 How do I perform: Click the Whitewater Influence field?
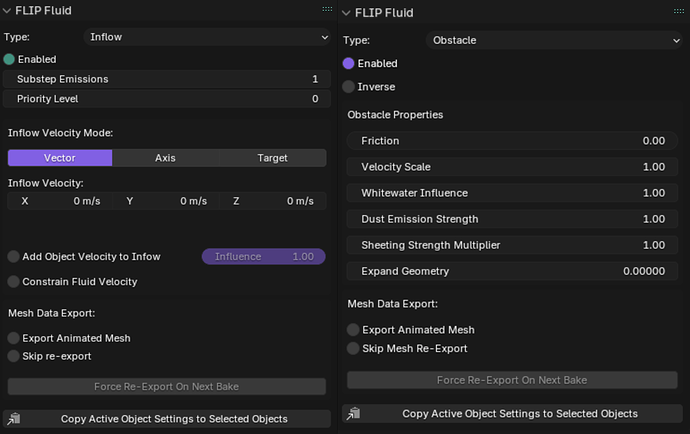point(512,193)
